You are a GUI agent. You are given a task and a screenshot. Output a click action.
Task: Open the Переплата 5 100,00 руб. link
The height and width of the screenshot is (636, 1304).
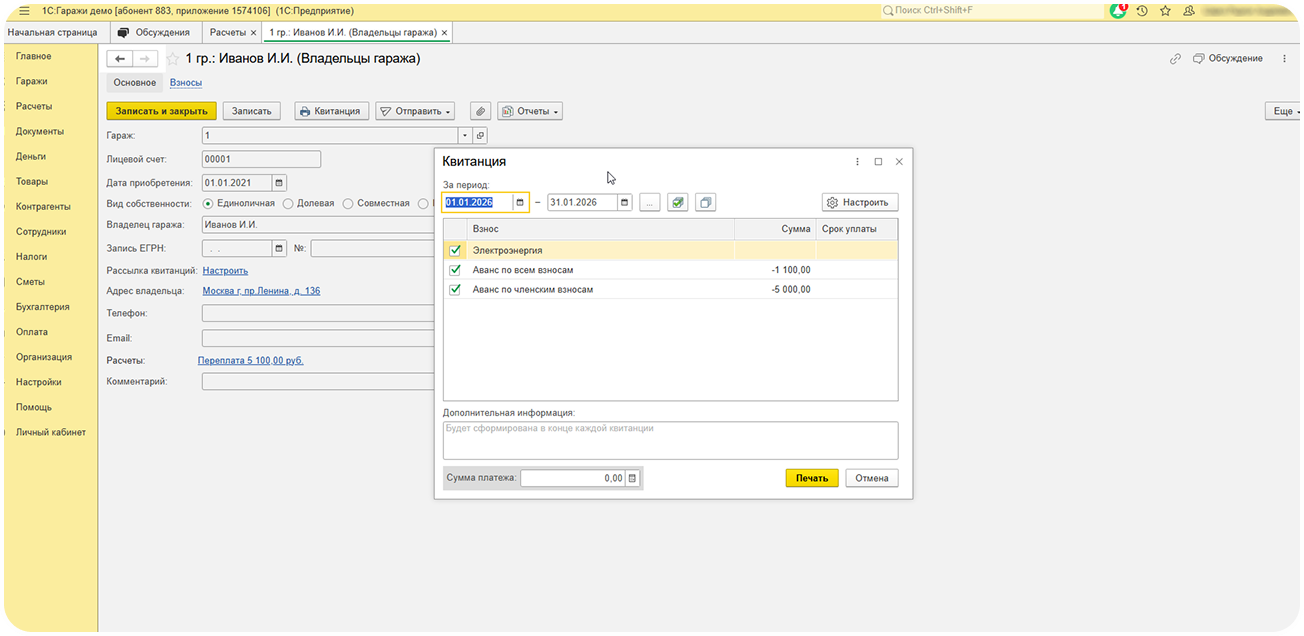[250, 360]
